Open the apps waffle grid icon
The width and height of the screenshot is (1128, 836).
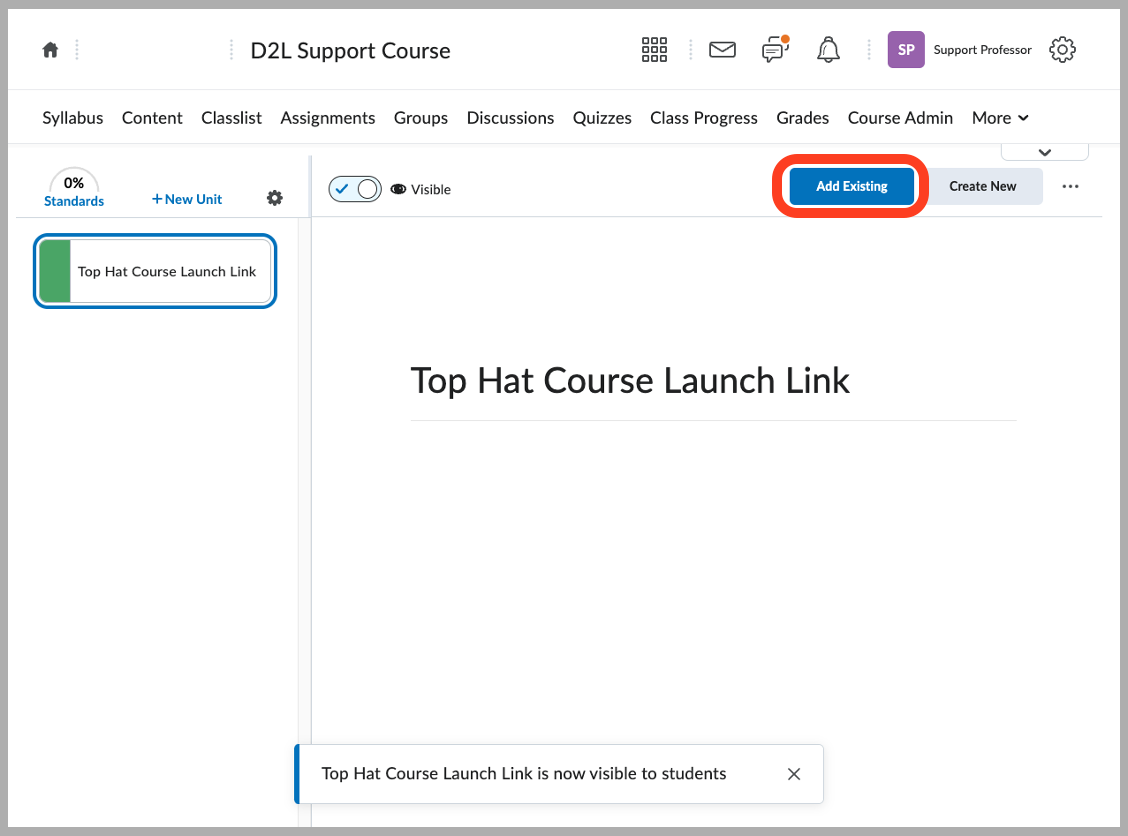point(654,49)
